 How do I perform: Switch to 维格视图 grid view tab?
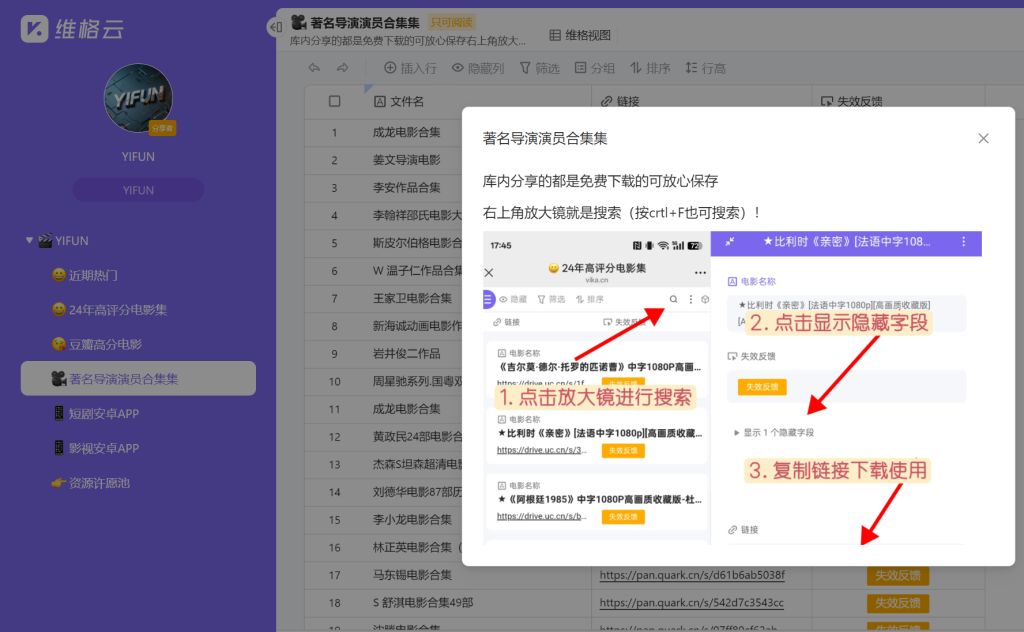click(x=580, y=35)
